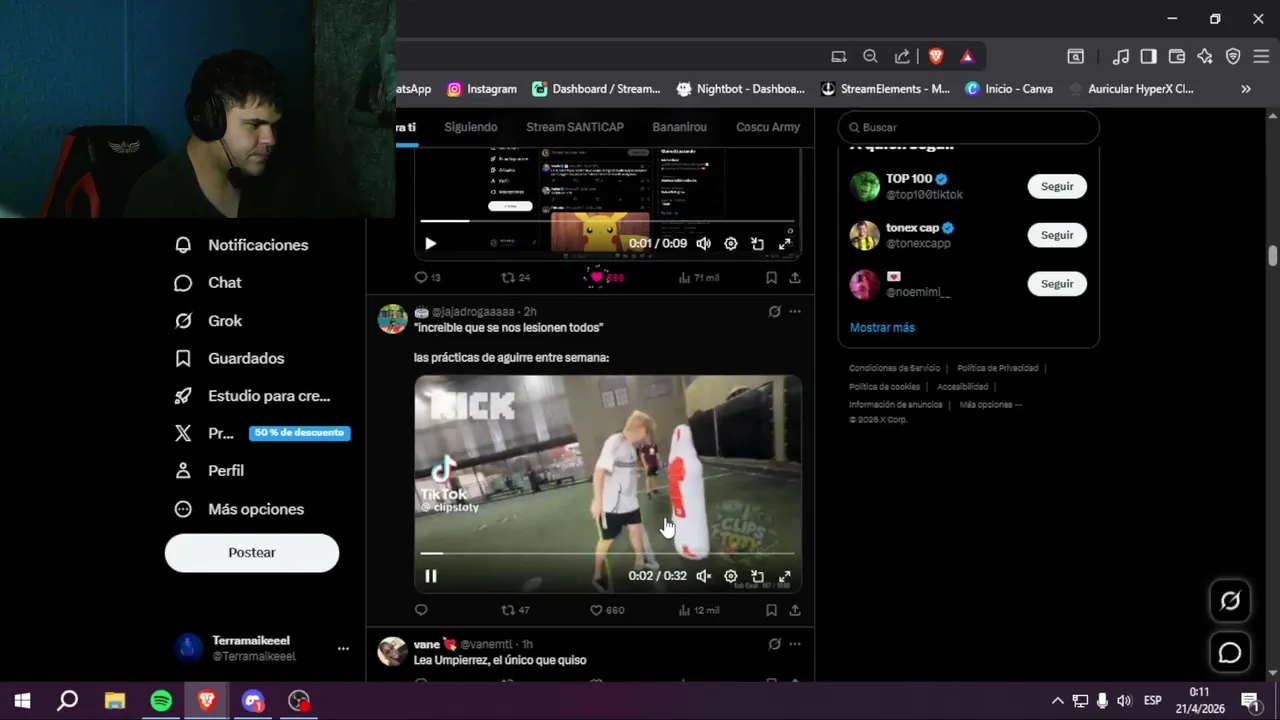Viewport: 1280px width, 720px height.
Task: Follow @noemimi__ with Seguir button
Action: (1057, 284)
